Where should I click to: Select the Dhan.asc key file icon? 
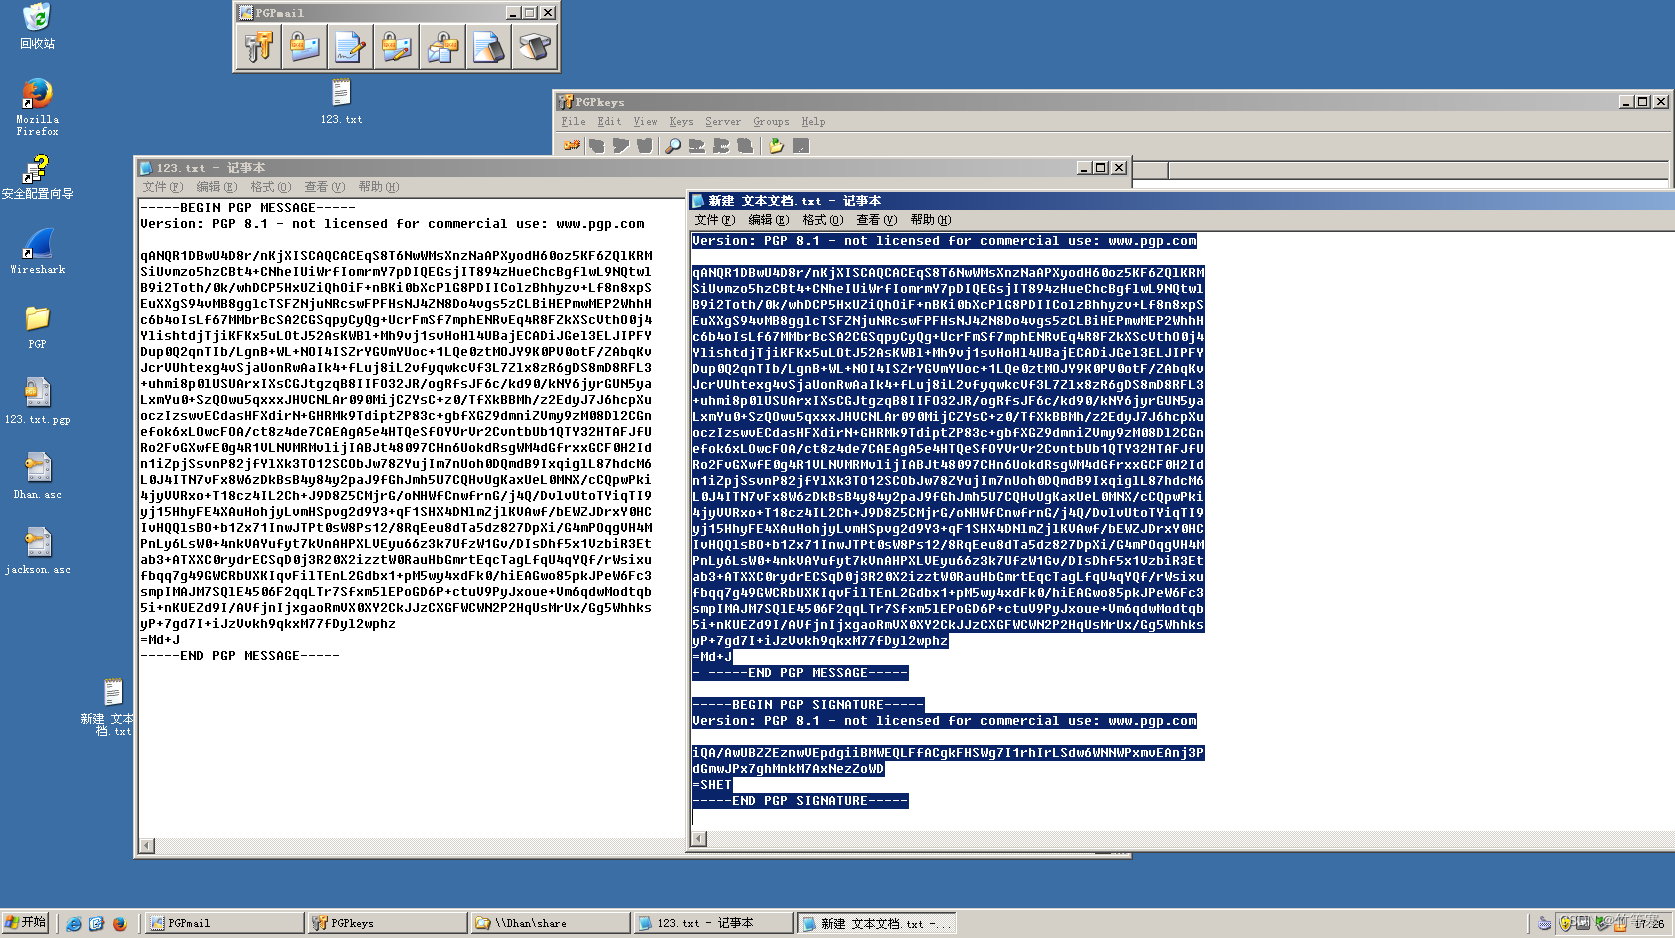[x=37, y=475]
